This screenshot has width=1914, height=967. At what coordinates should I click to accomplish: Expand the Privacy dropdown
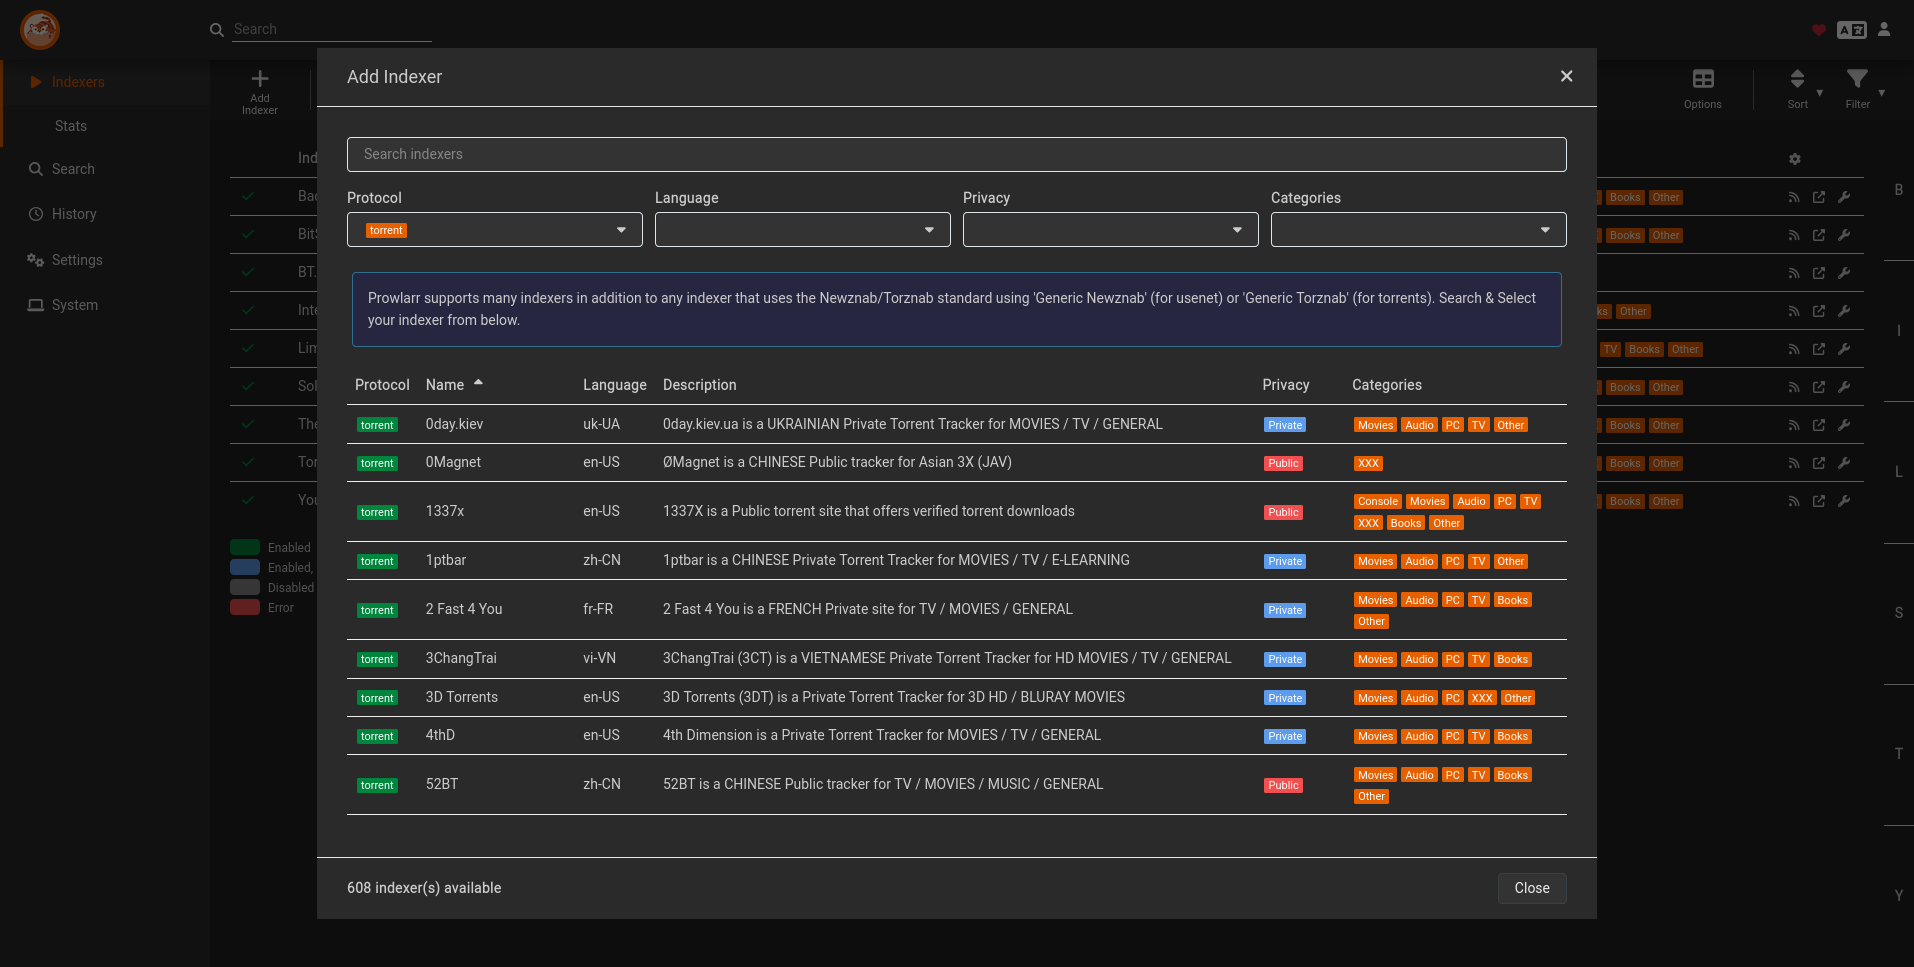coord(1110,230)
